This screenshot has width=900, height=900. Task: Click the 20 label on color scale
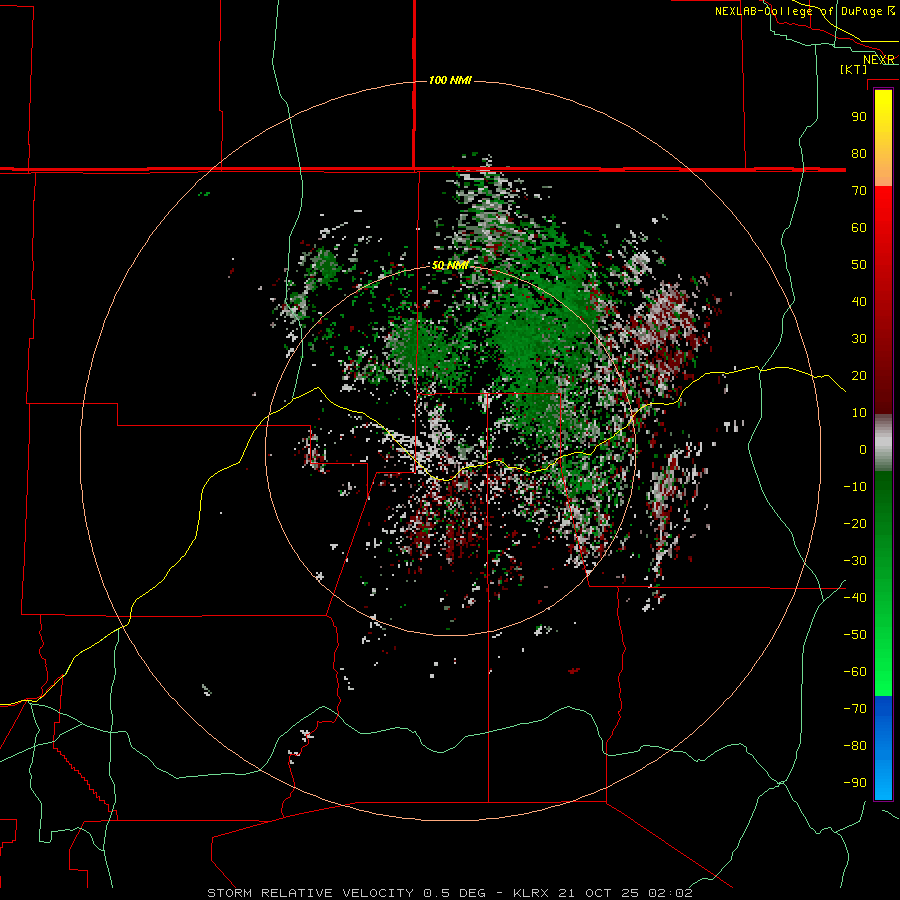click(x=859, y=375)
